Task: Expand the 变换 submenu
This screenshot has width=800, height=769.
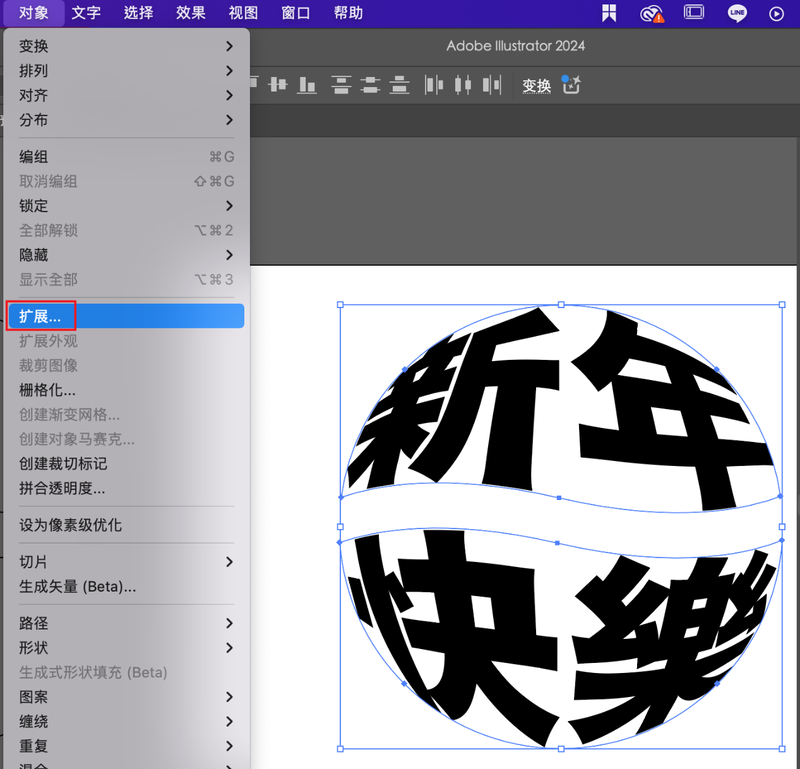Action: pos(125,46)
